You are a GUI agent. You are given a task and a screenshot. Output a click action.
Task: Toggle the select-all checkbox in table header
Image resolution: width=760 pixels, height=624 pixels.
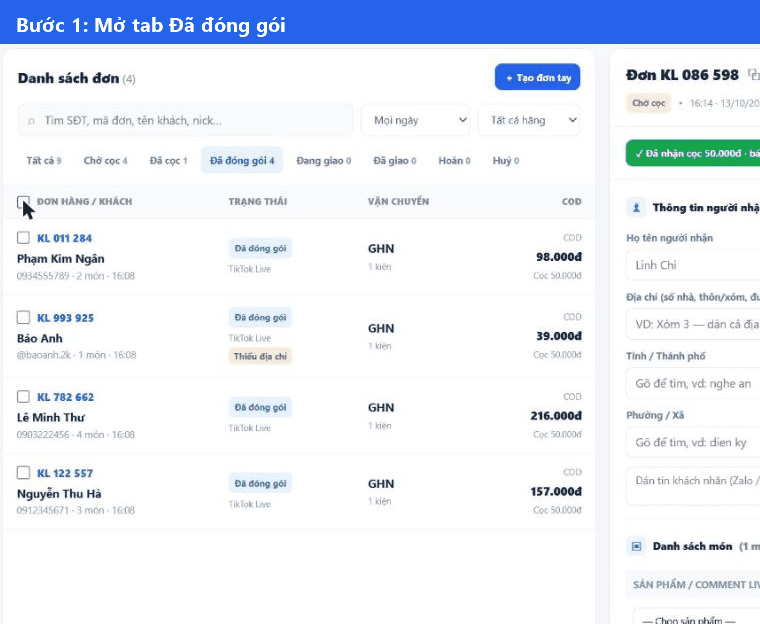click(x=23, y=202)
